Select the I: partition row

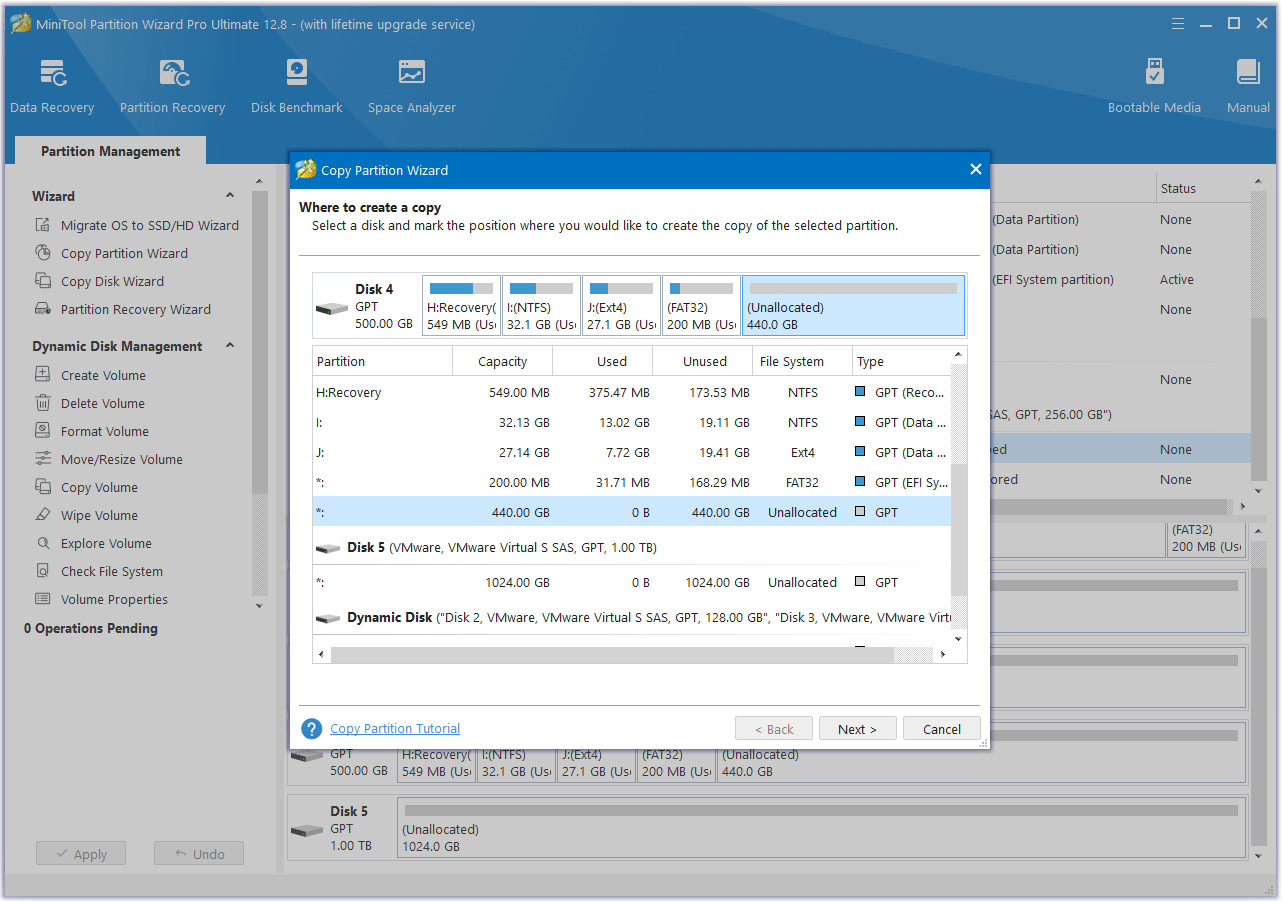(631, 422)
